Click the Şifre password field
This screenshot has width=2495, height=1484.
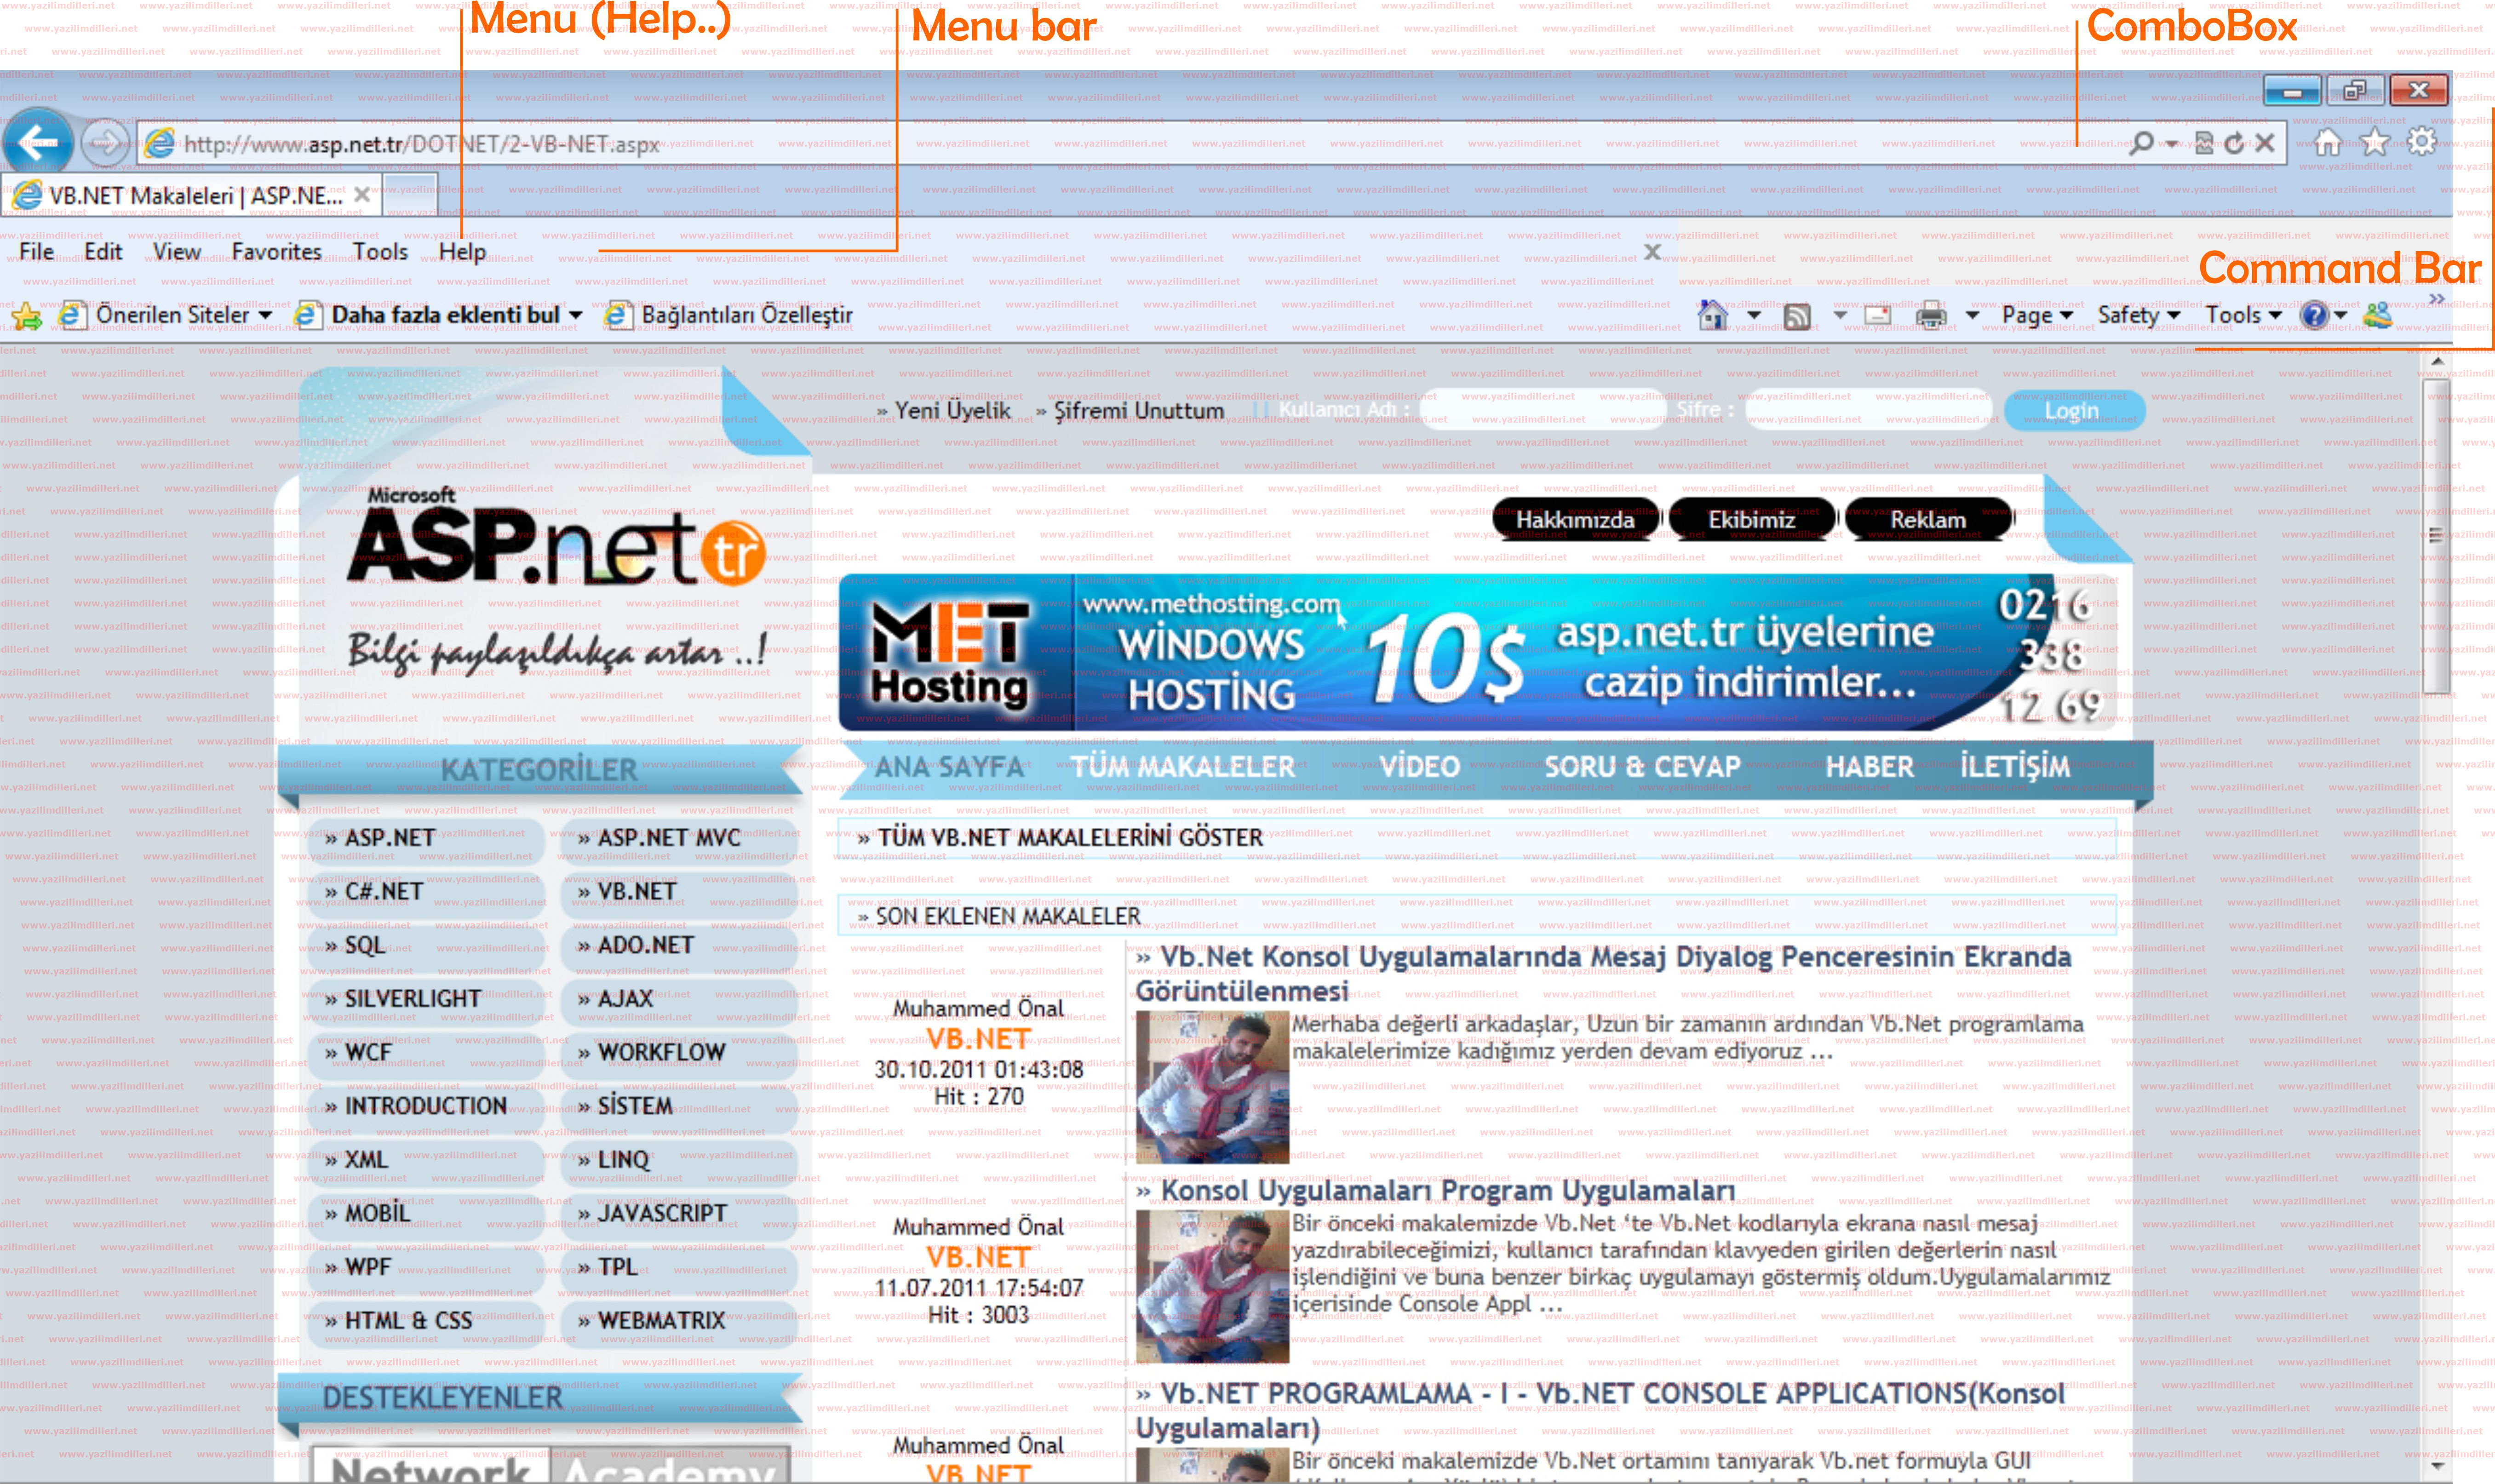(x=1868, y=410)
